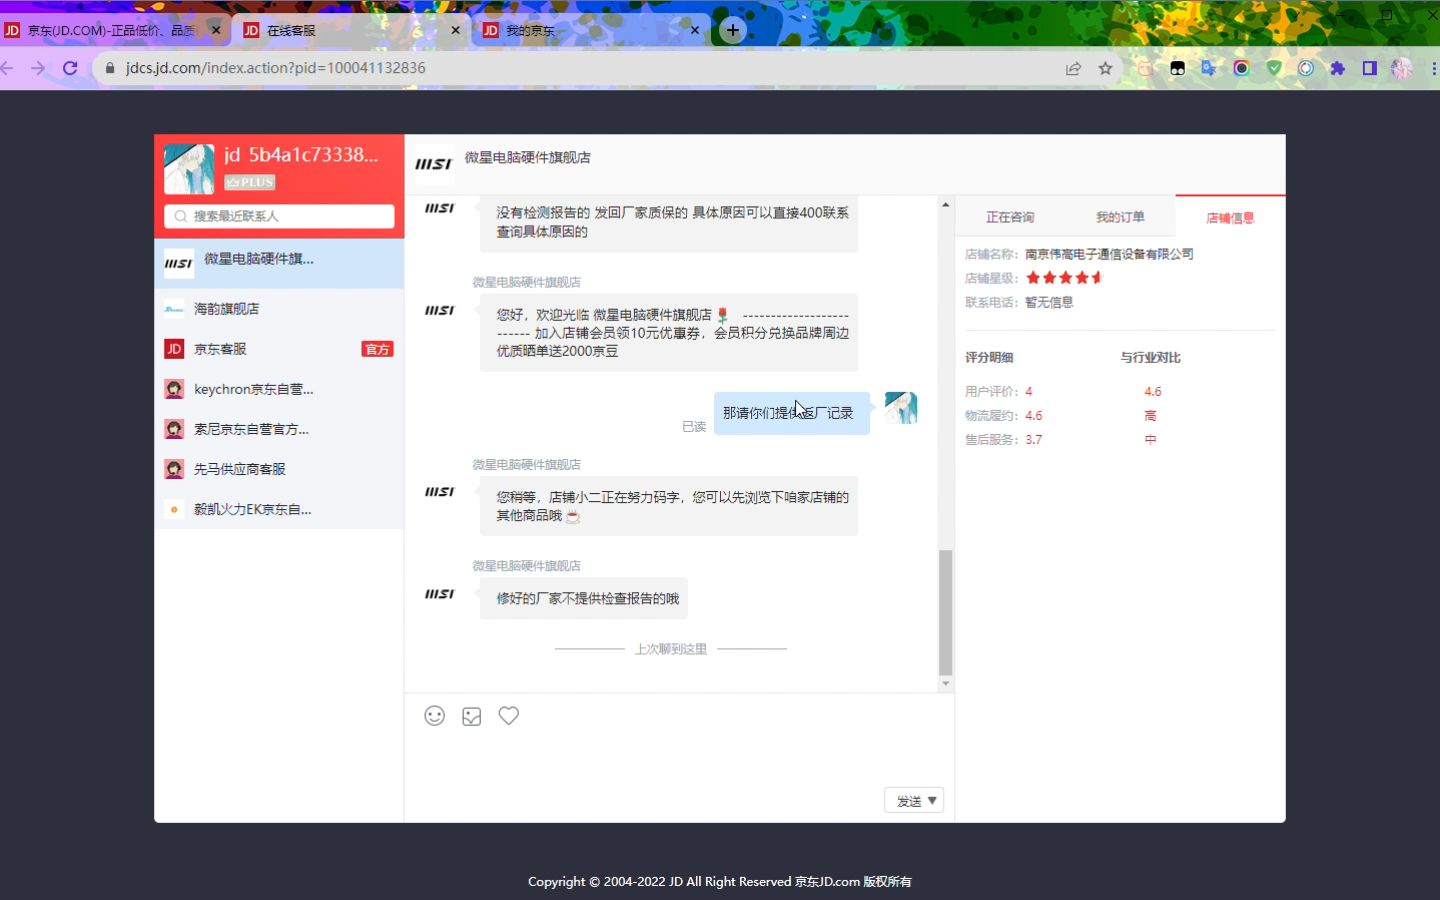This screenshot has width=1440, height=900.
Task: Click the chat scroll down arrow
Action: 945,684
